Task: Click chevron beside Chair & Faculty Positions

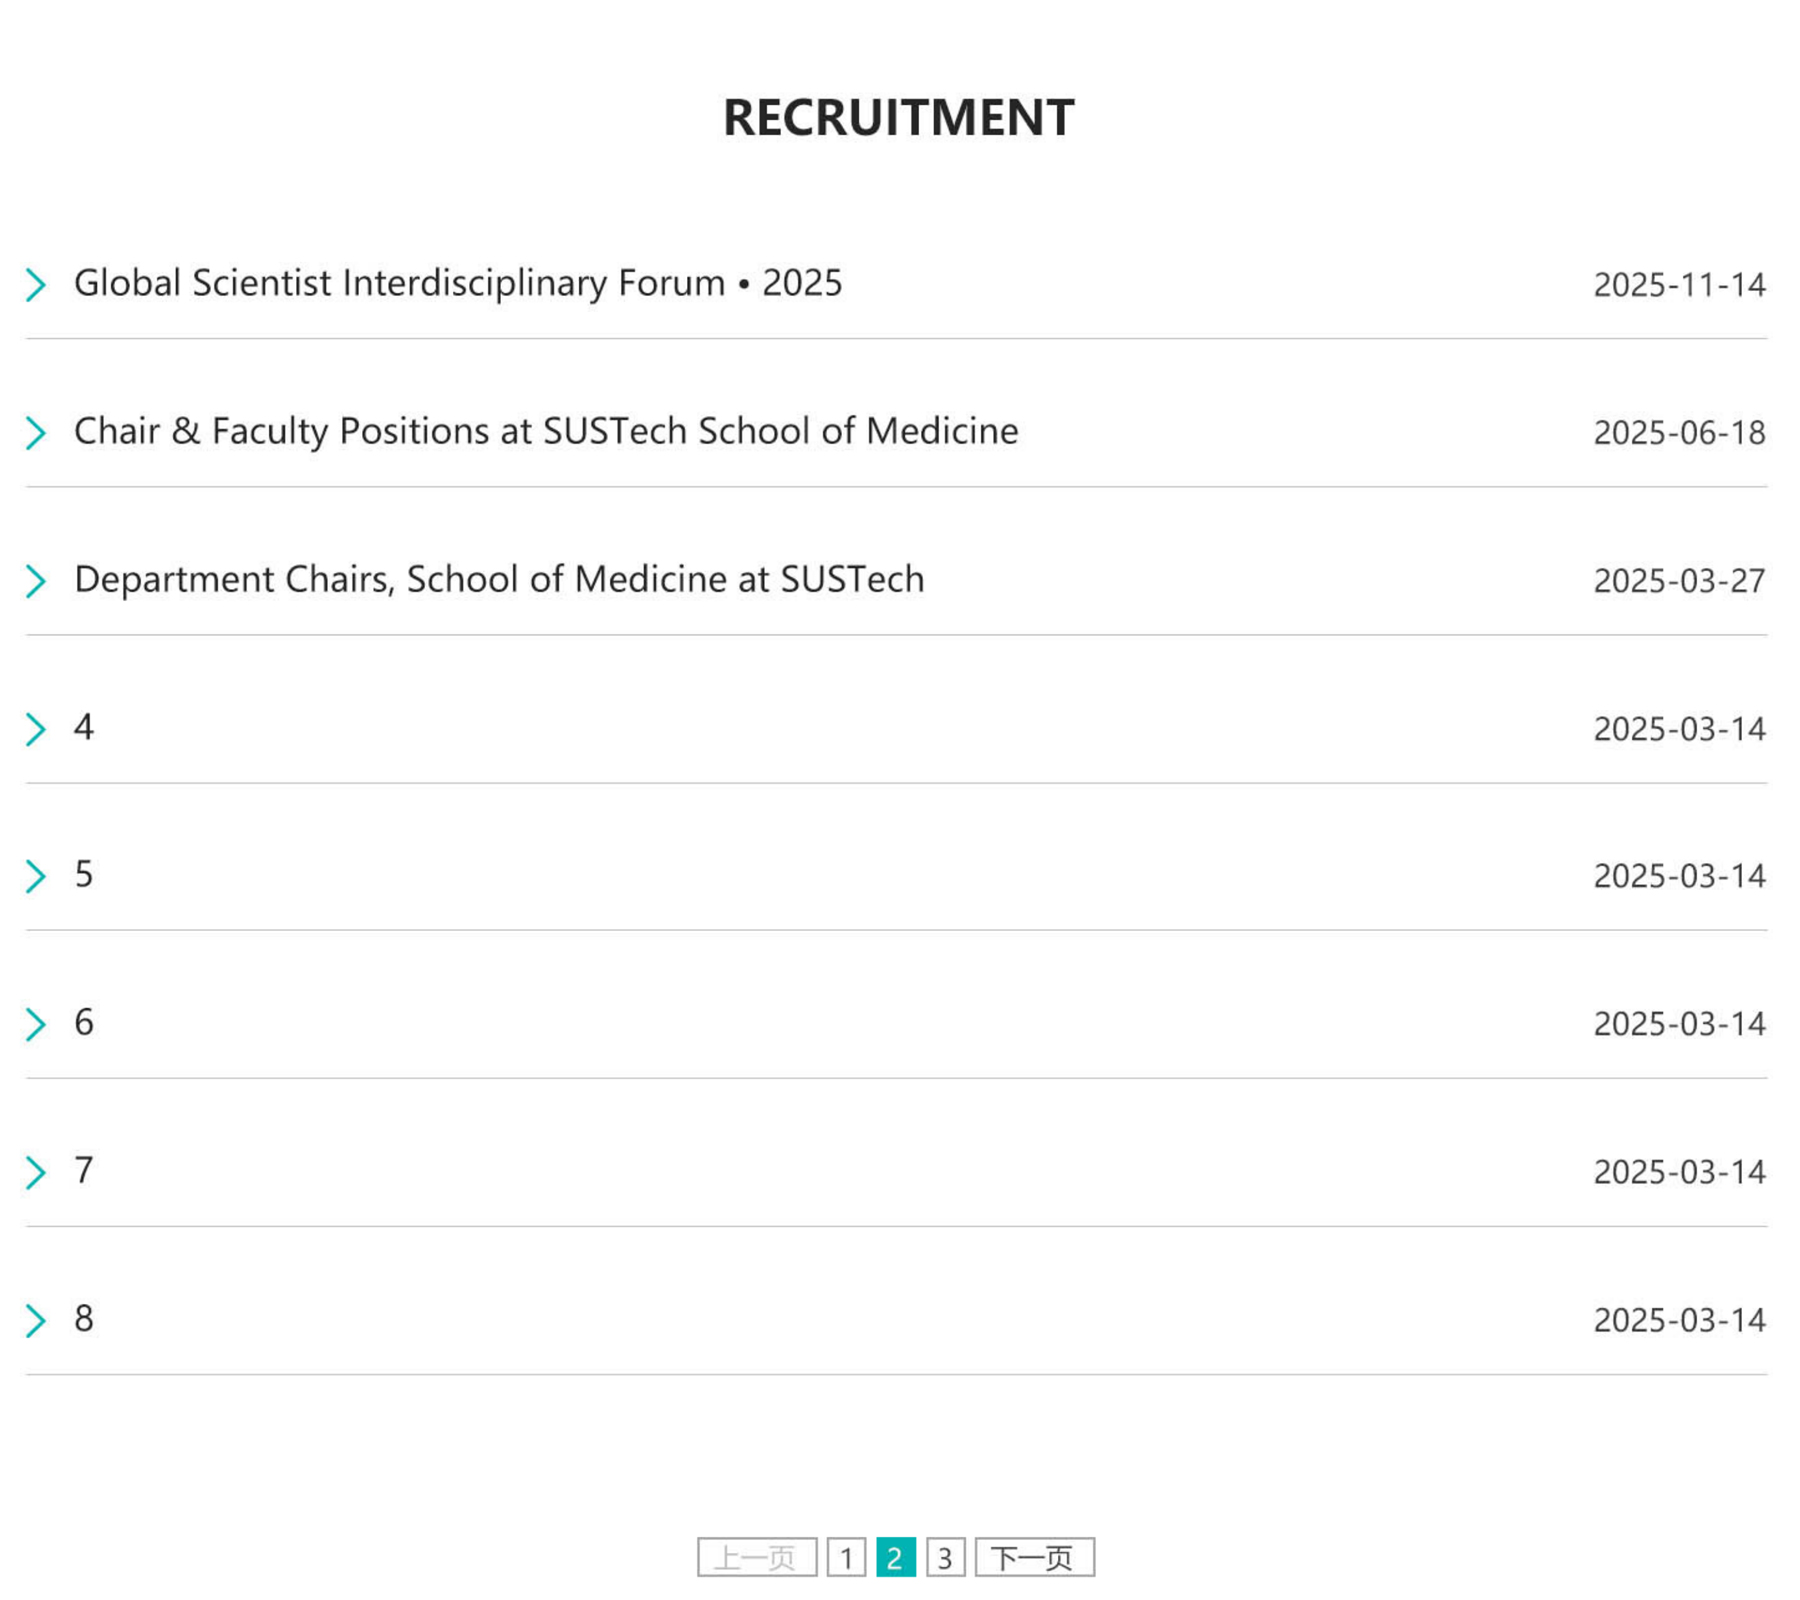Action: [x=36, y=433]
